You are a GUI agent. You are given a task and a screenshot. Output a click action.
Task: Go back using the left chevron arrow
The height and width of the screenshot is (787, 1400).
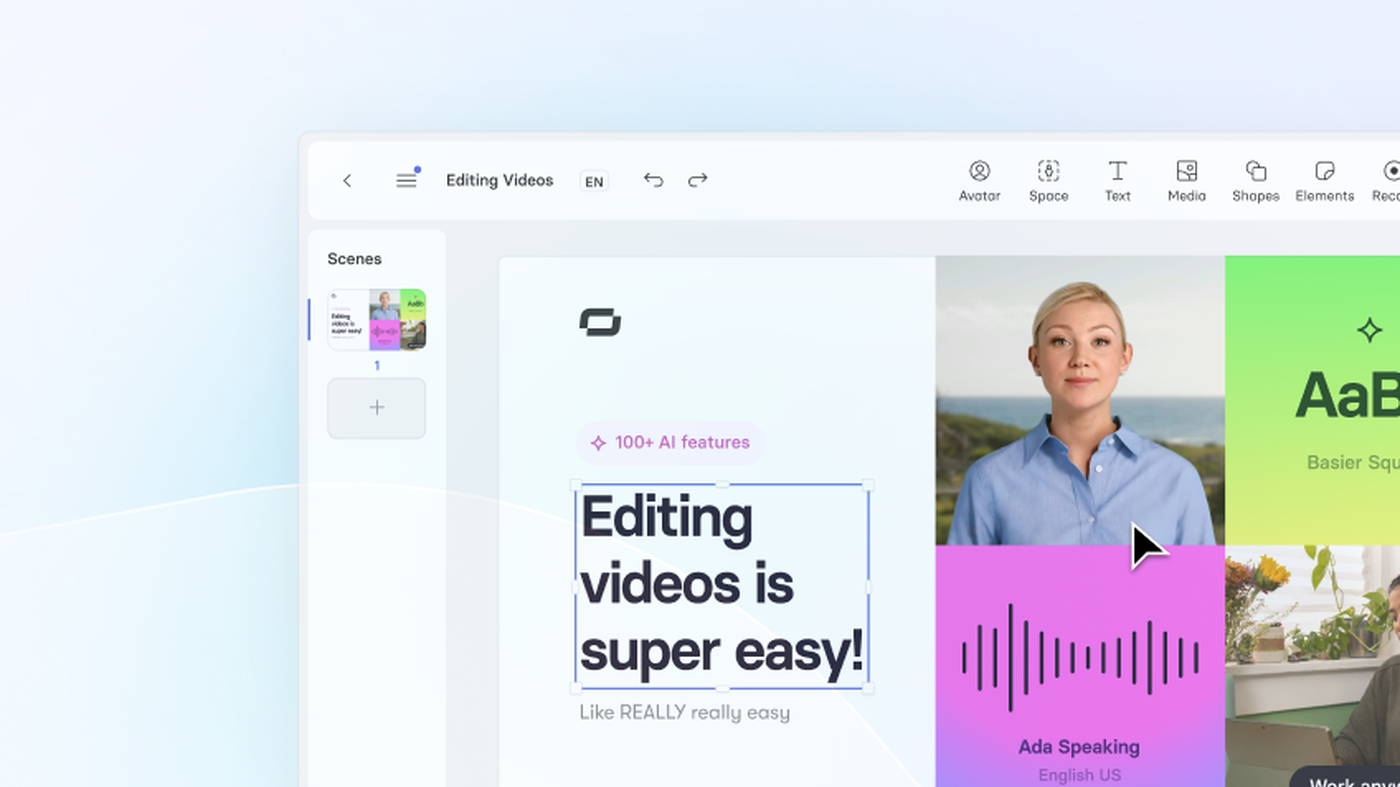point(347,181)
